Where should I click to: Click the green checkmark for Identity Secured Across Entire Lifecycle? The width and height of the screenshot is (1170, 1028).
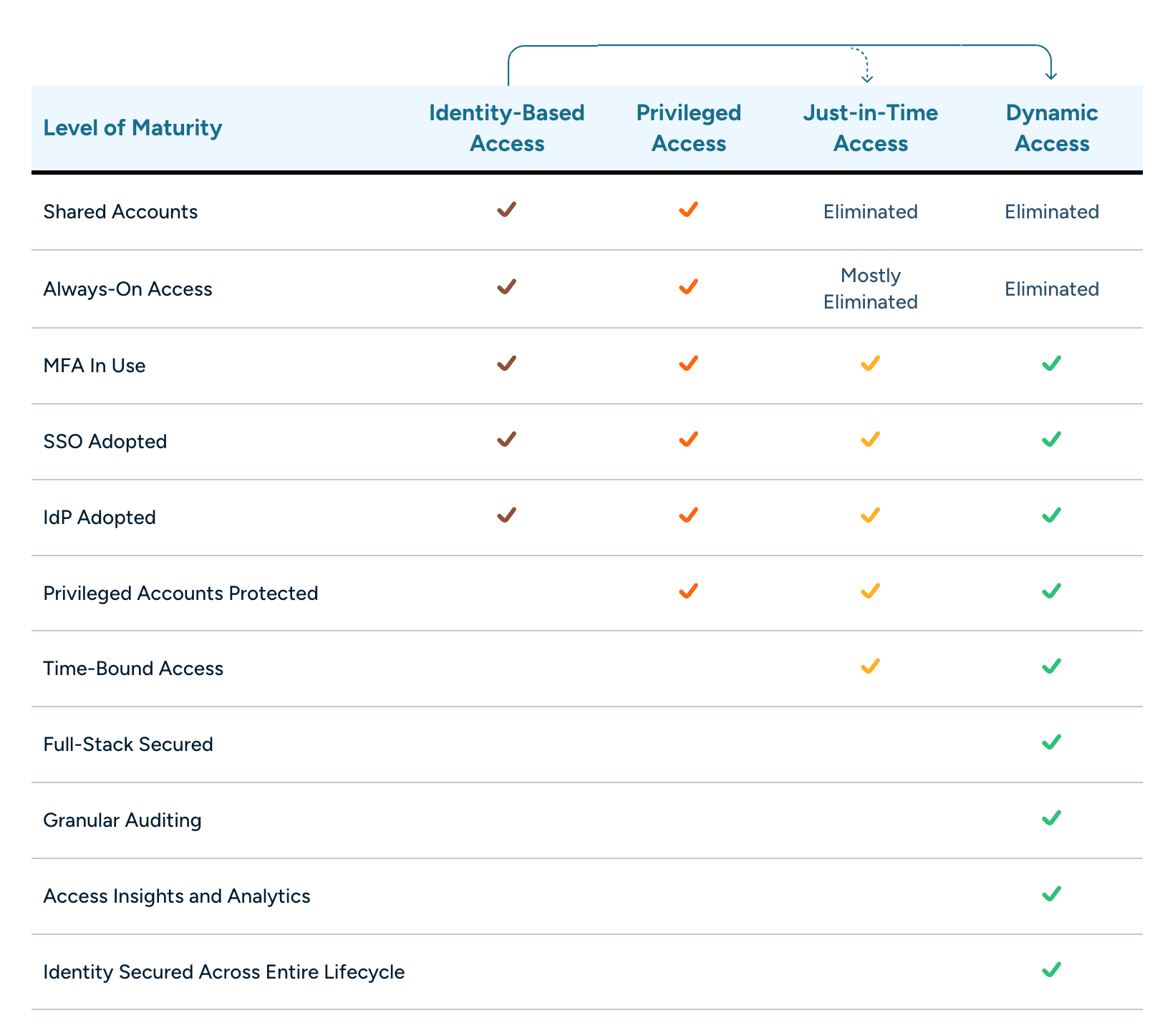pyautogui.click(x=1051, y=970)
